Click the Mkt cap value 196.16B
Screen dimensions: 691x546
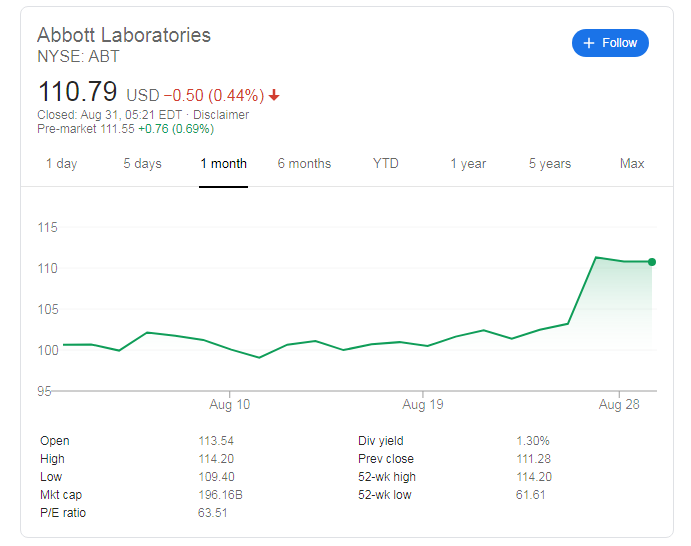click(220, 495)
